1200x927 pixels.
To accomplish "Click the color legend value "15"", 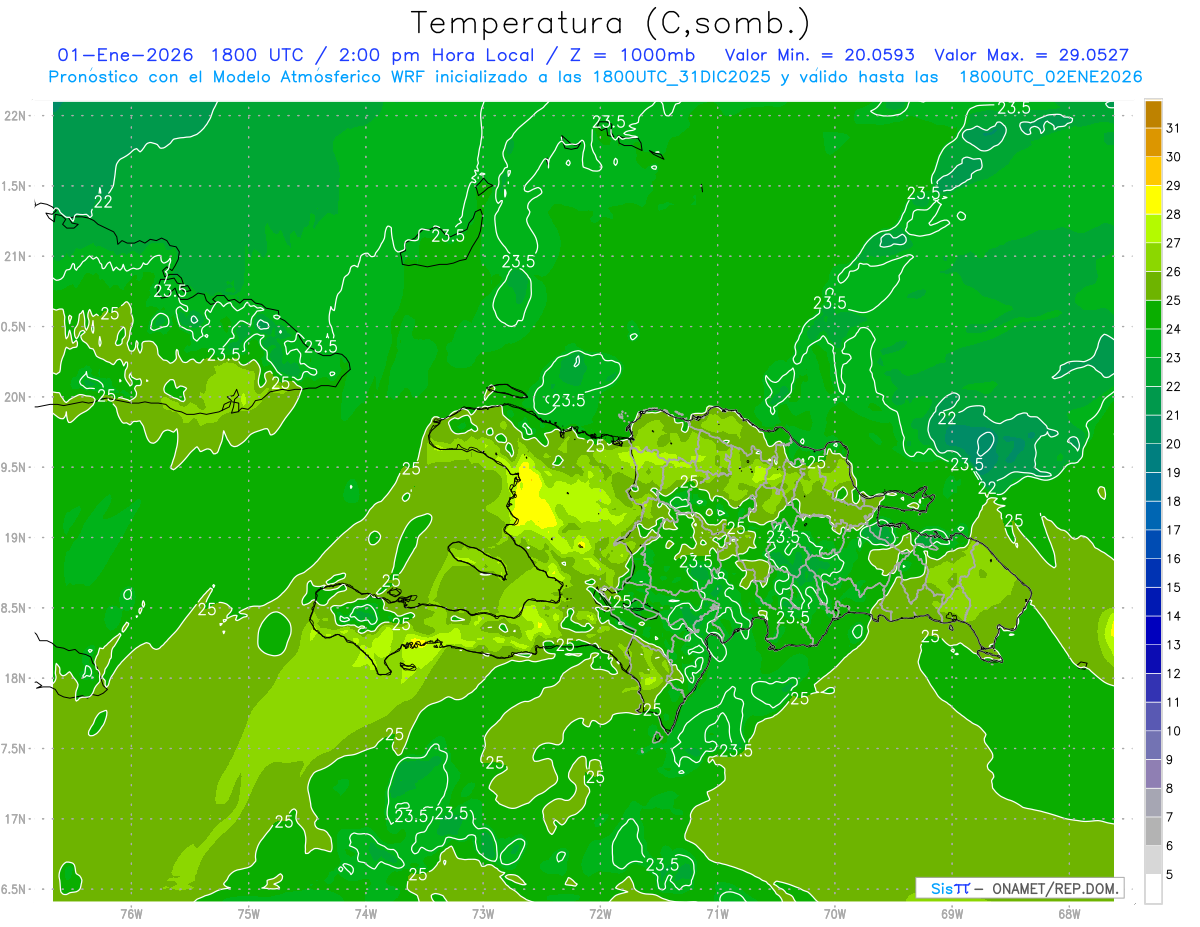I will pos(1174,588).
